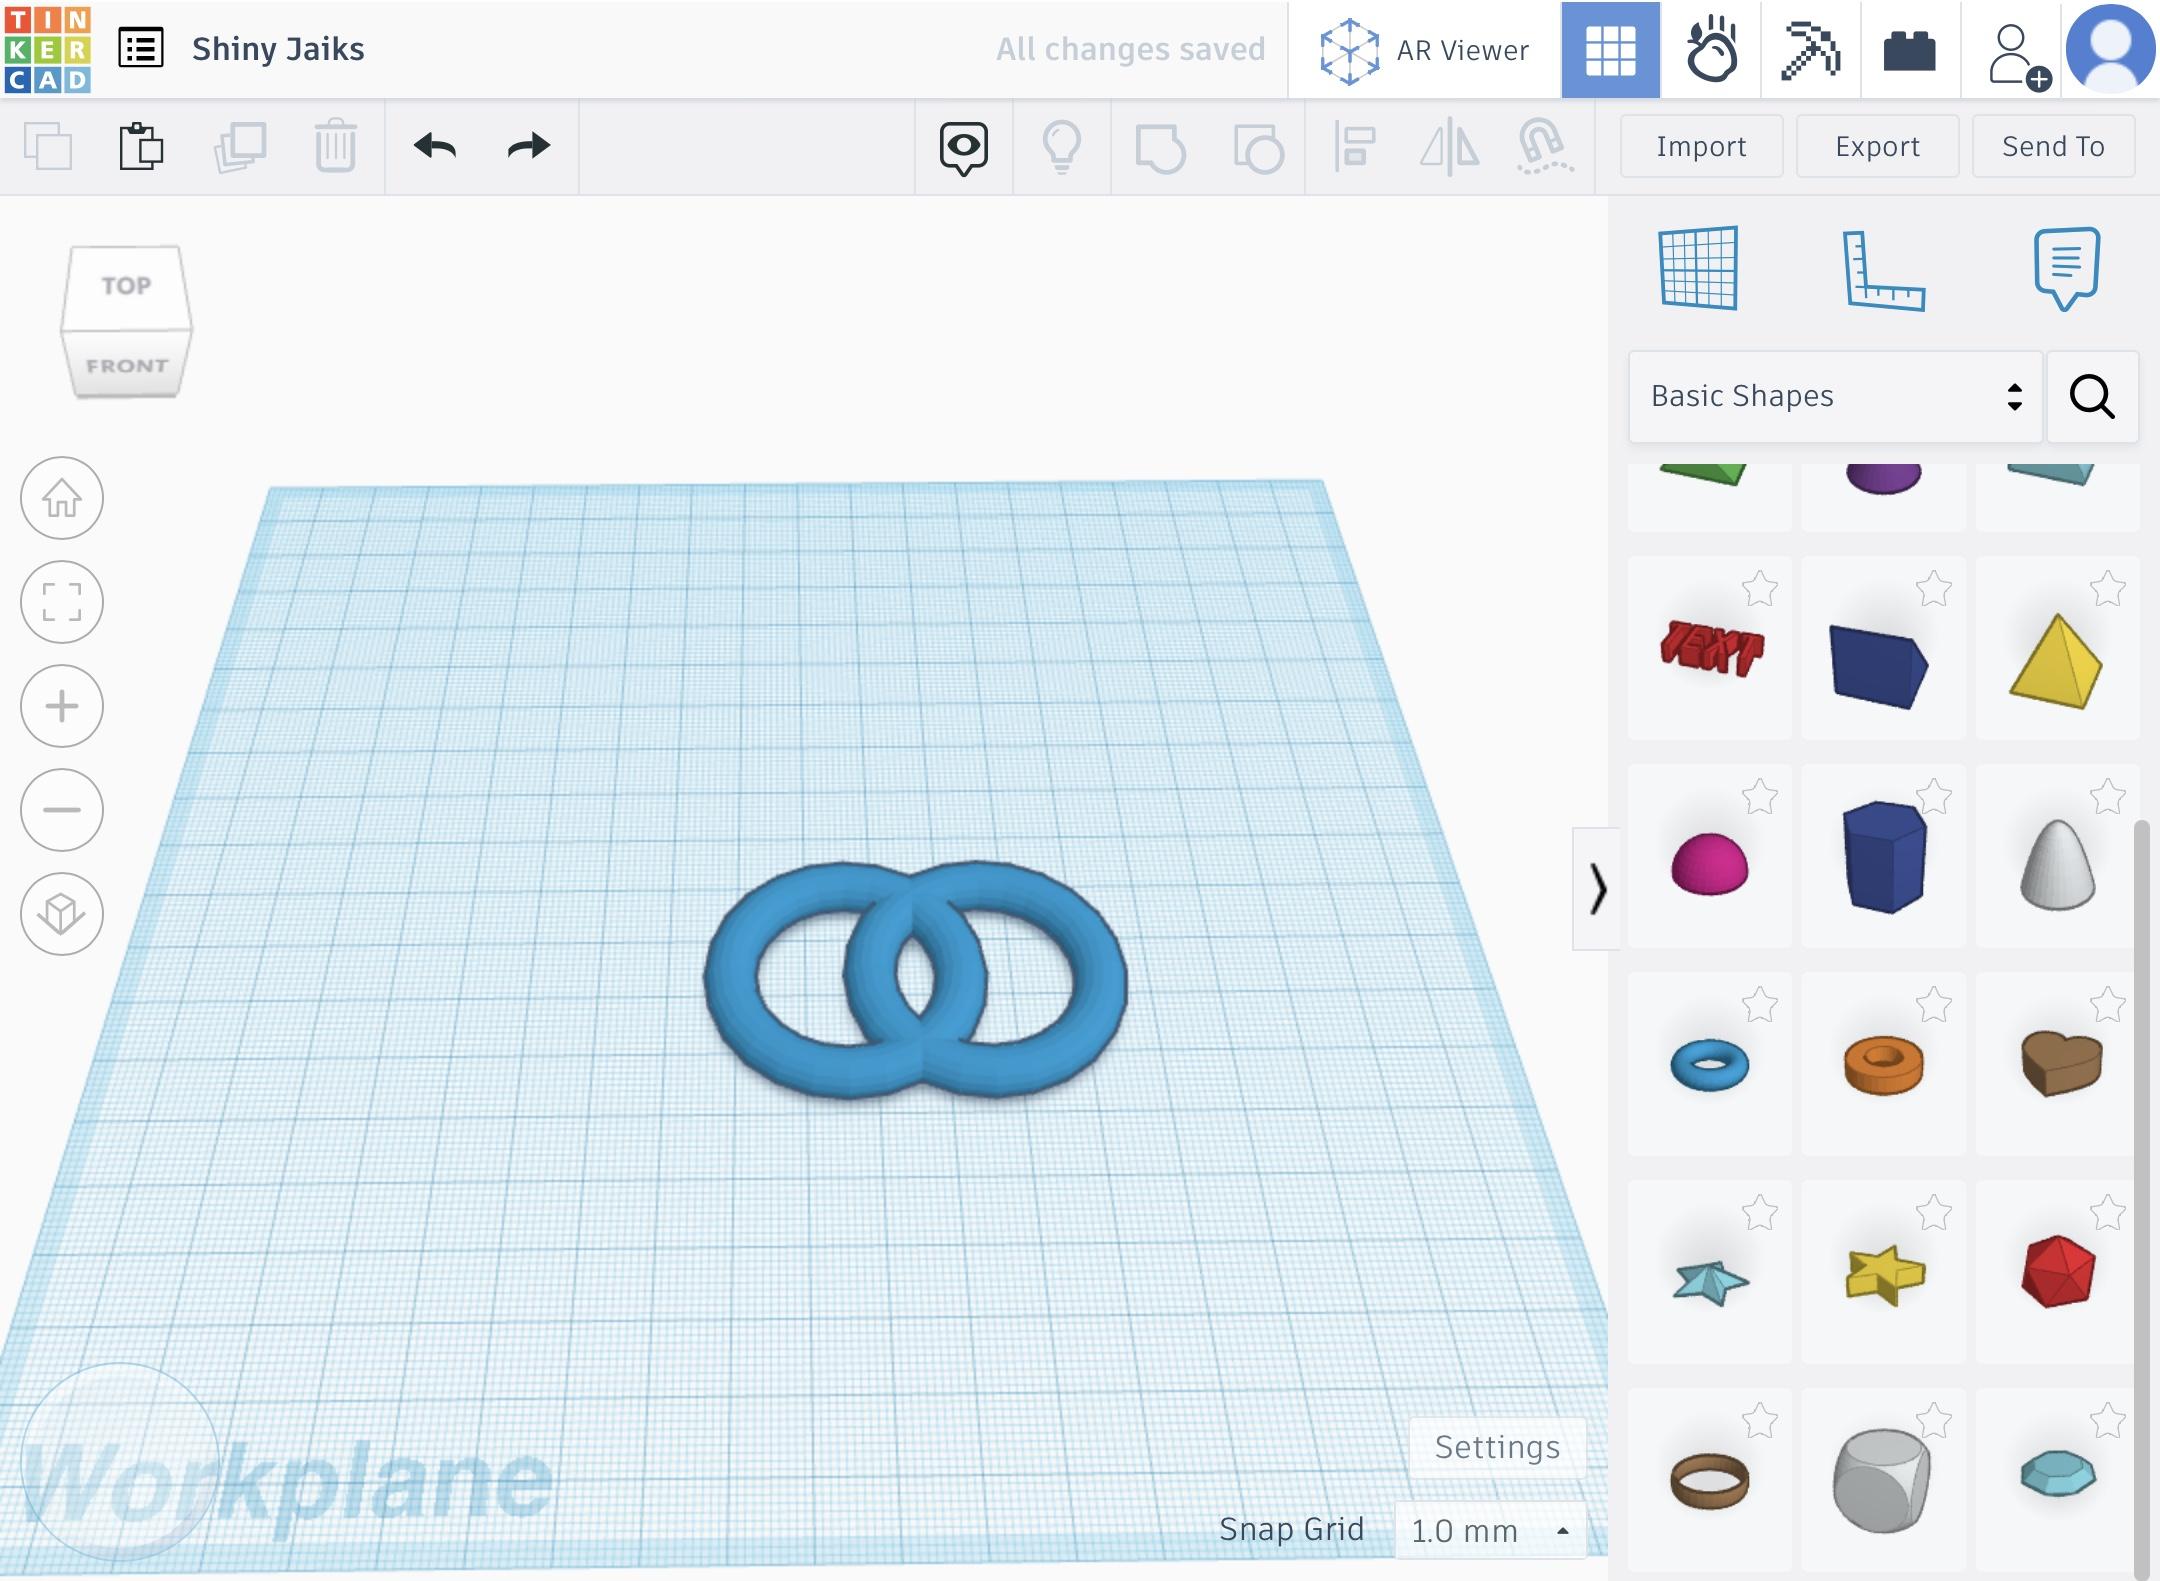Screen dimensions: 2160x1581
Task: Redo the last action
Action: (528, 146)
